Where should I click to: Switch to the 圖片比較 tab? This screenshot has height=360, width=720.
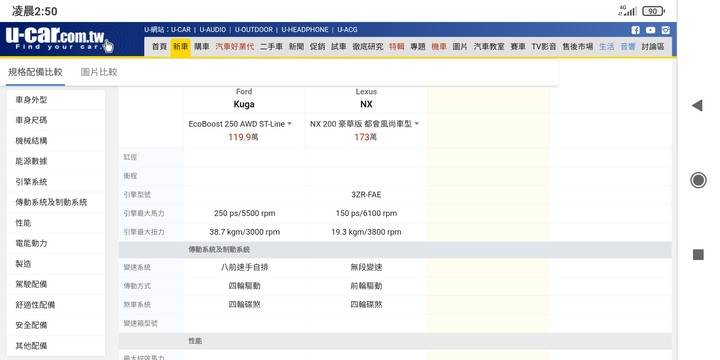coord(99,72)
